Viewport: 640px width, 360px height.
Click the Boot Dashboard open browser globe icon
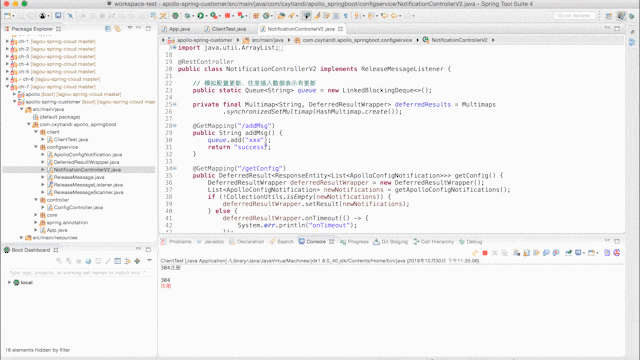tap(88, 261)
